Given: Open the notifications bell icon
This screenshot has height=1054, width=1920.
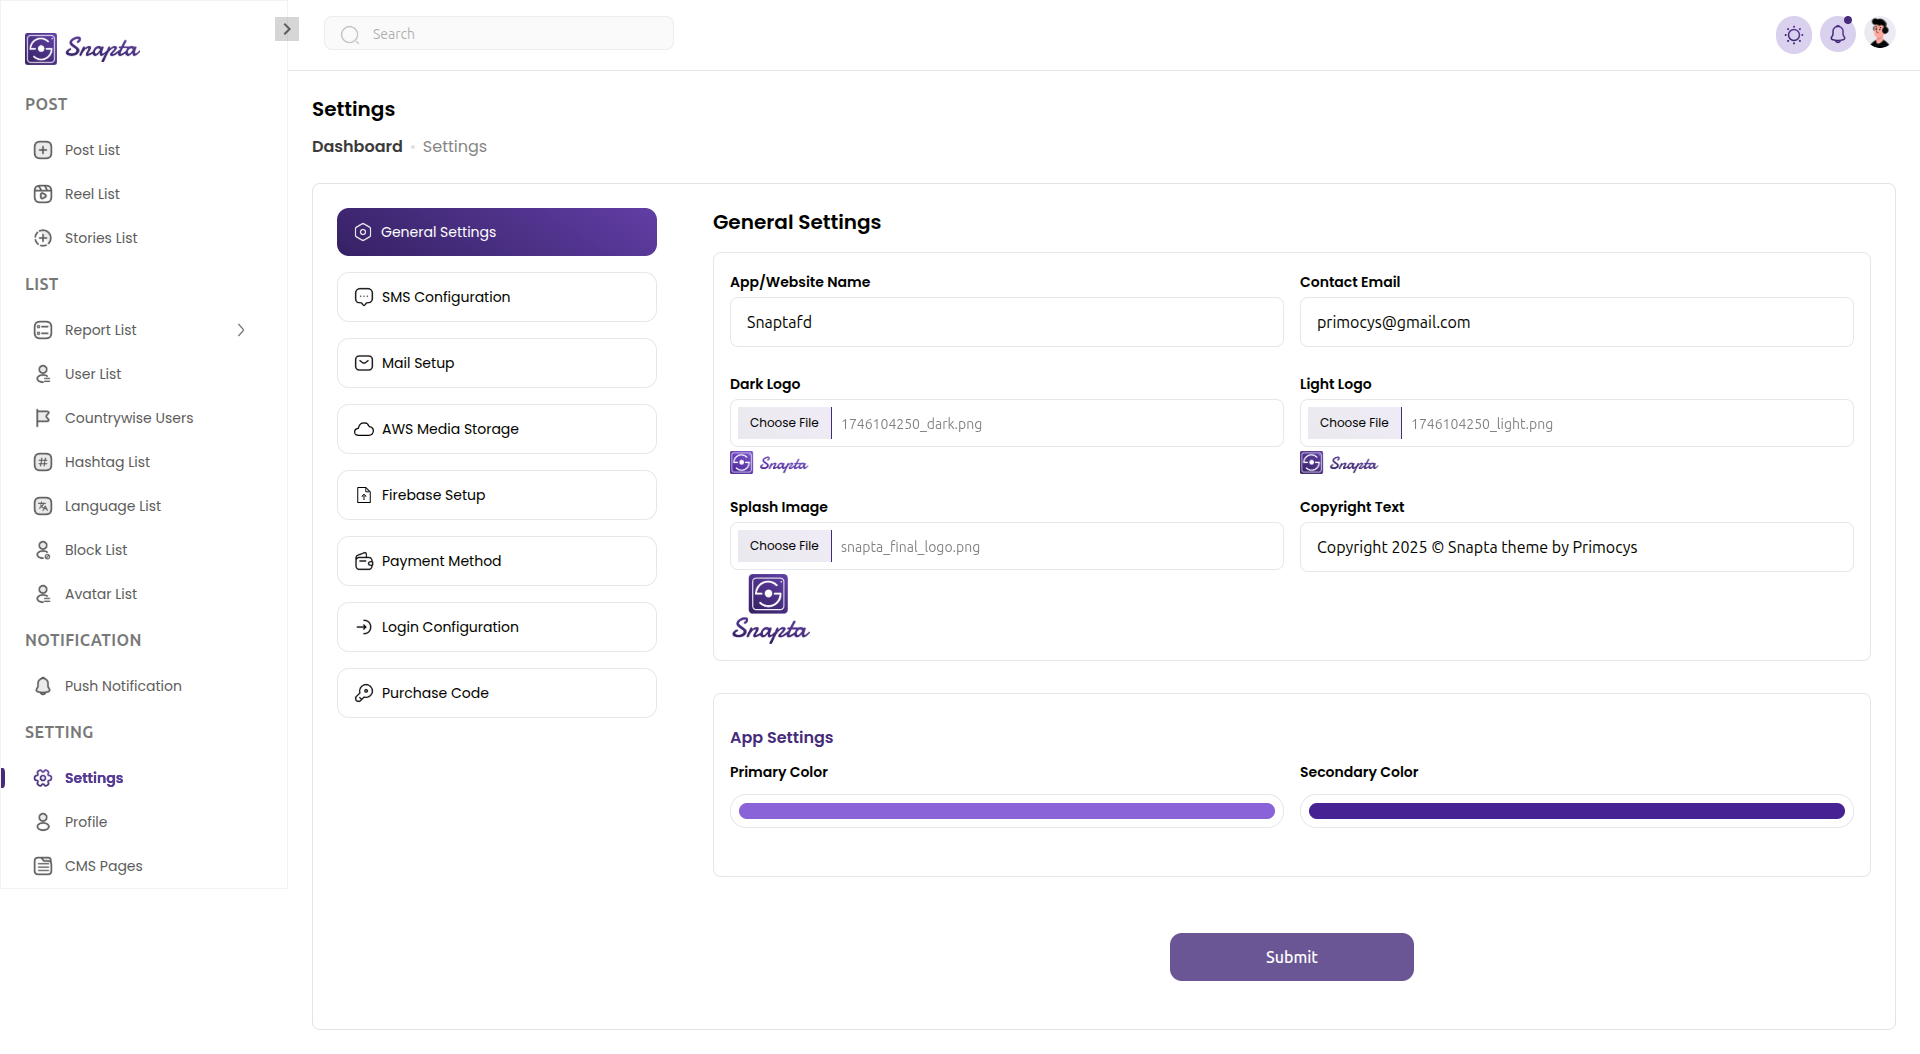Looking at the screenshot, I should pos(1837,35).
